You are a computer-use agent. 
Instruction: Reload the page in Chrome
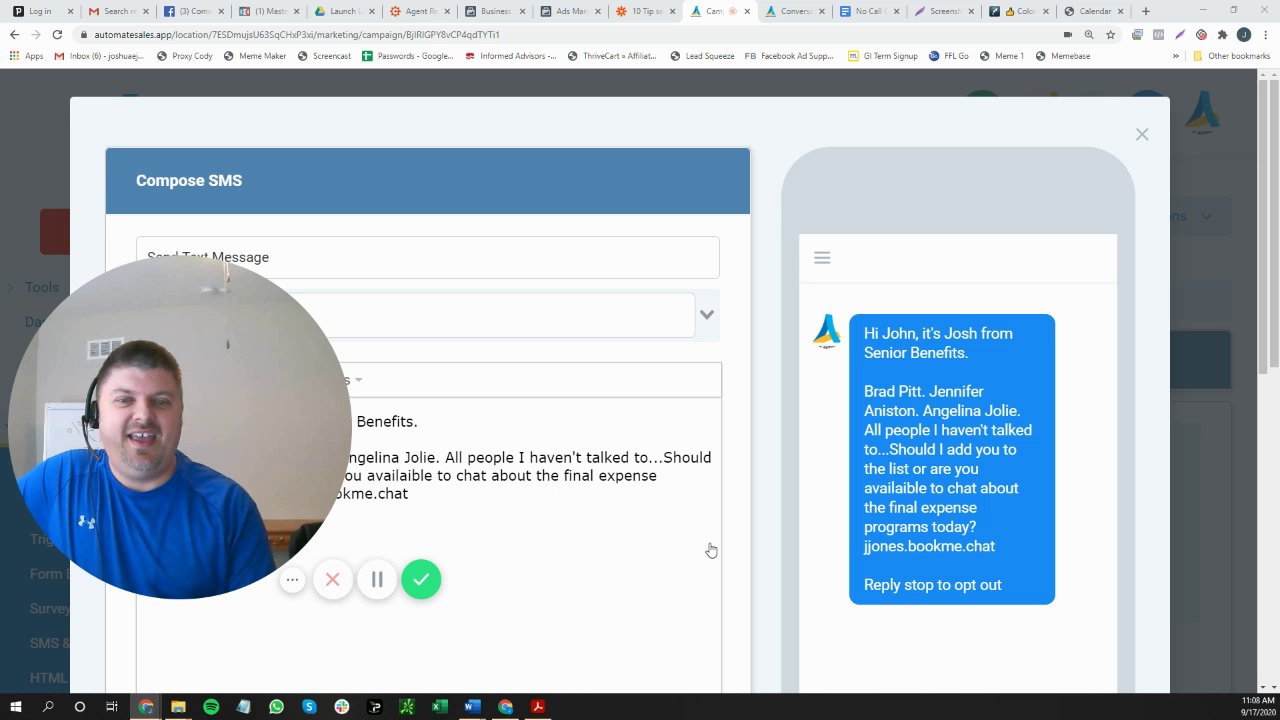57,34
